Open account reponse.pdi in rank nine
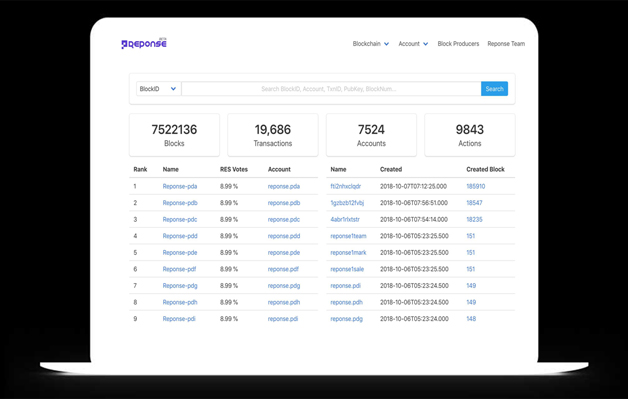 pyautogui.click(x=283, y=319)
